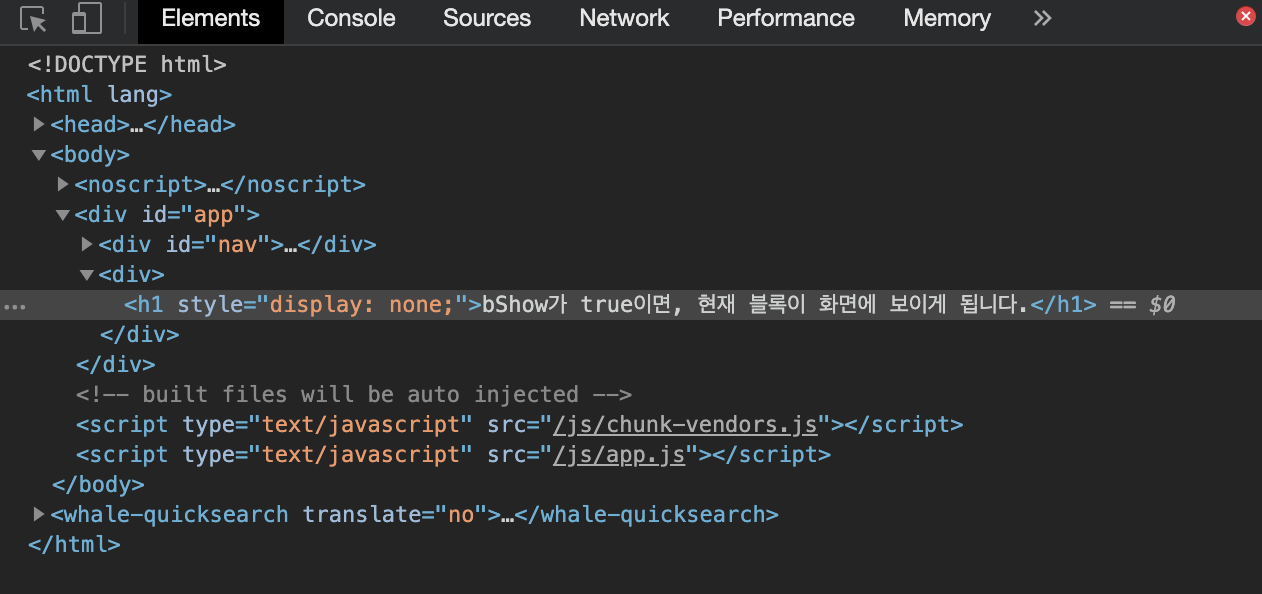Select the html lang opening tag
This screenshot has height=594, width=1262.
click(x=100, y=95)
